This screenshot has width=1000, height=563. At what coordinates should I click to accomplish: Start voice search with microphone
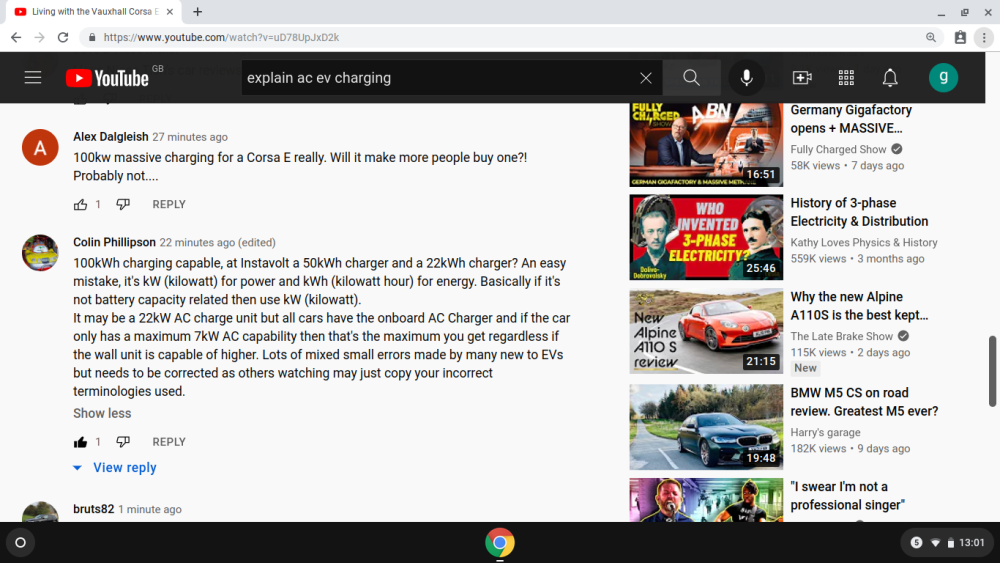point(746,78)
